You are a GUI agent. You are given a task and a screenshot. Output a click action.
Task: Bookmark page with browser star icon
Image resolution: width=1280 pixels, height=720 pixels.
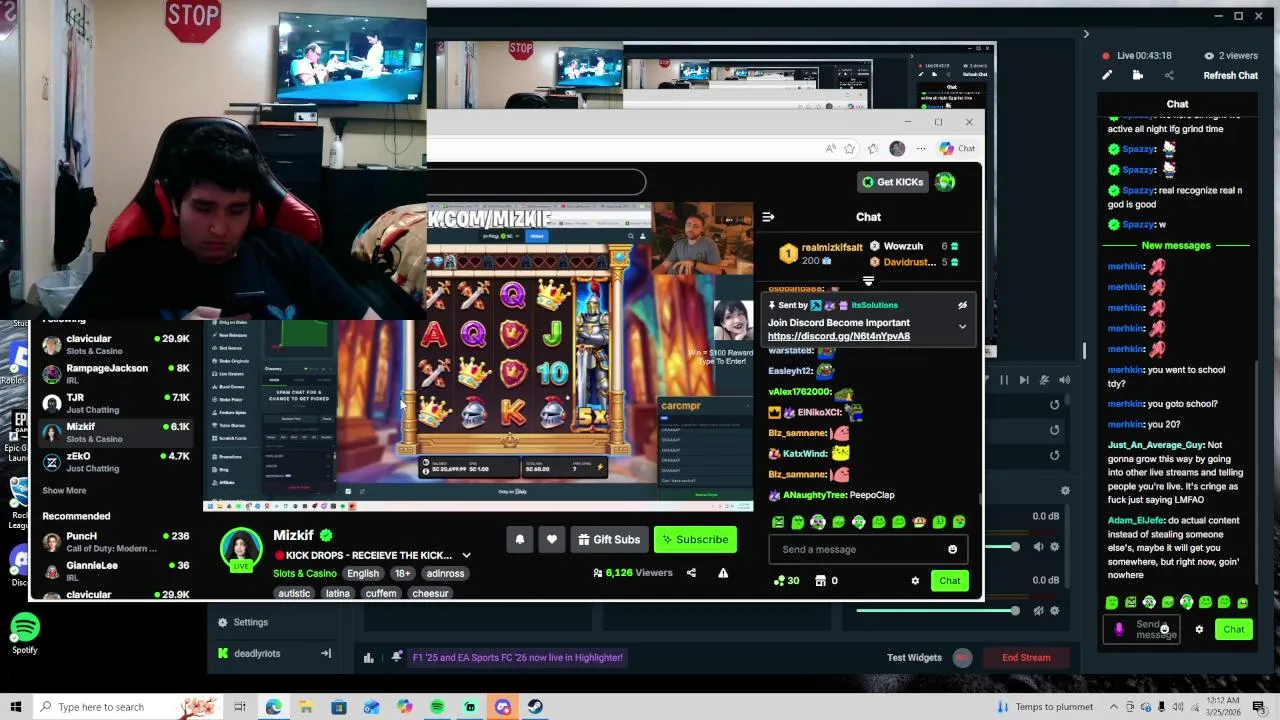pos(849,149)
